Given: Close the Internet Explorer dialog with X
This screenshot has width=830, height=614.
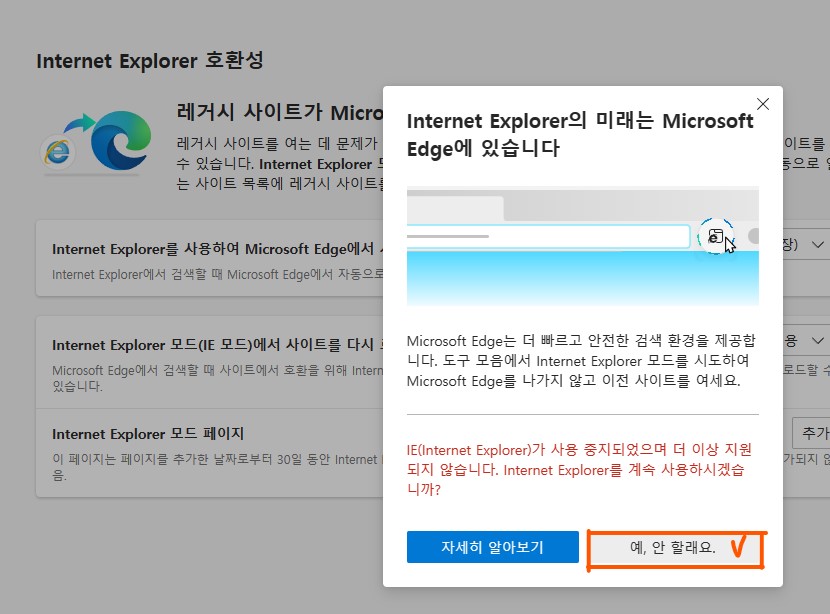Looking at the screenshot, I should click(763, 104).
